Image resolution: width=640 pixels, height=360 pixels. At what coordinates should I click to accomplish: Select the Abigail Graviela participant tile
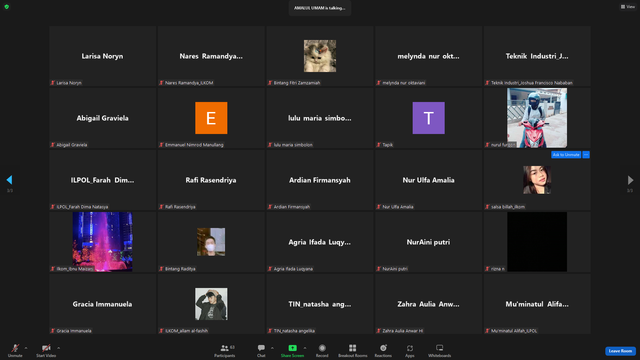[102, 118]
